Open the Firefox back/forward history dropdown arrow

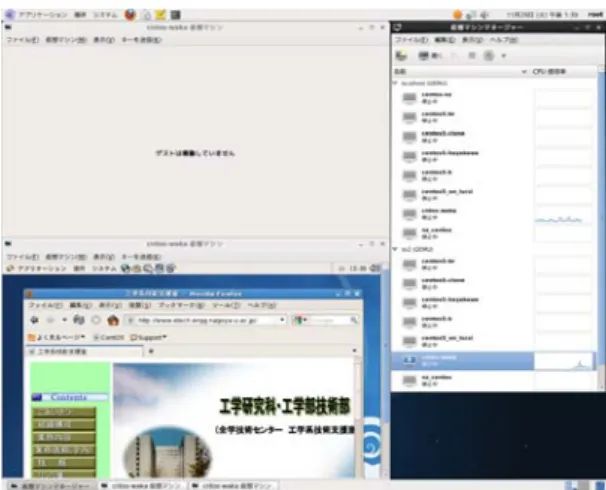coord(65,320)
